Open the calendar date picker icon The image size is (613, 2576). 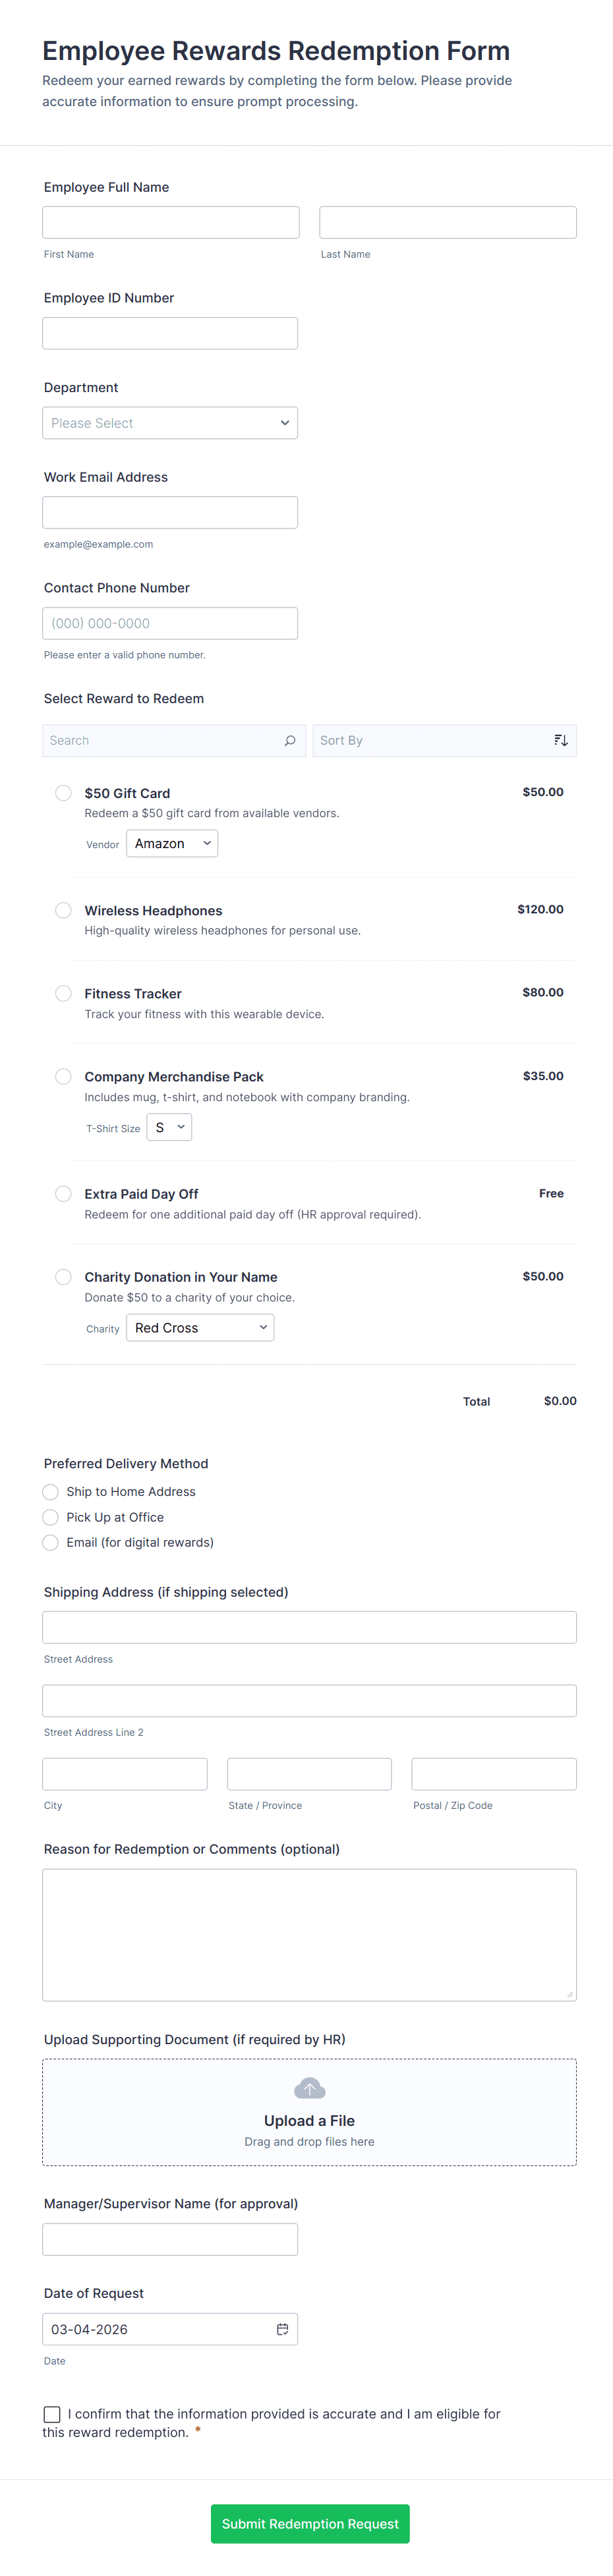click(x=282, y=2329)
